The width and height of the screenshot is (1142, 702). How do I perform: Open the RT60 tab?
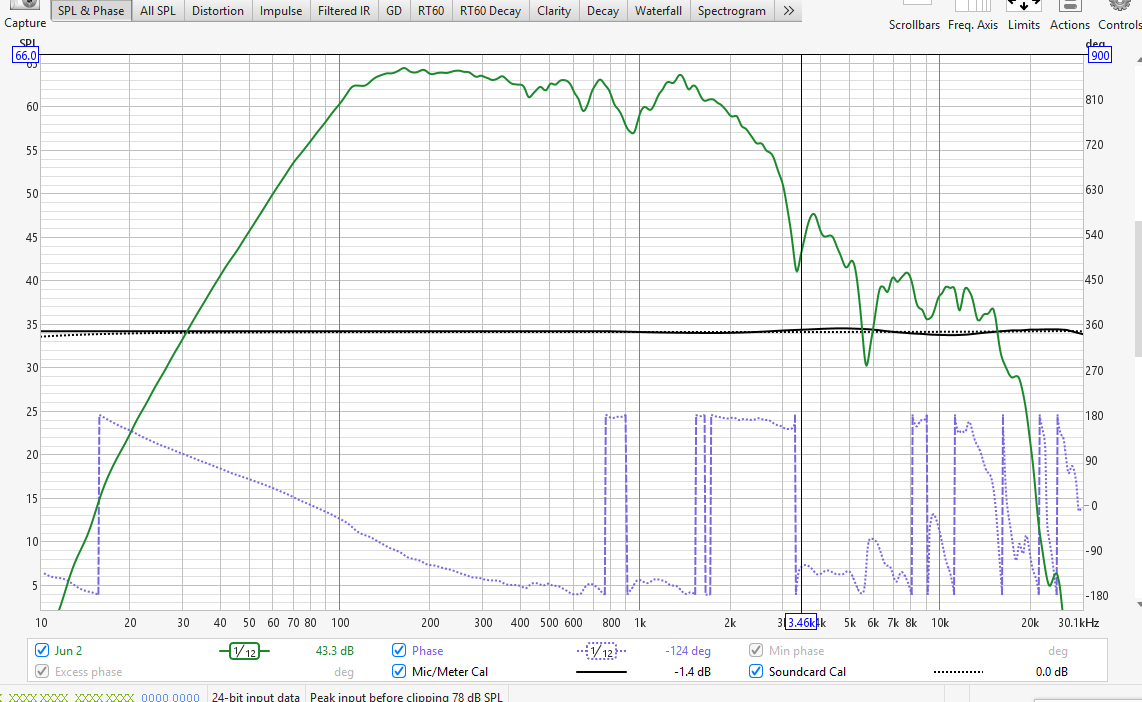[x=431, y=11]
